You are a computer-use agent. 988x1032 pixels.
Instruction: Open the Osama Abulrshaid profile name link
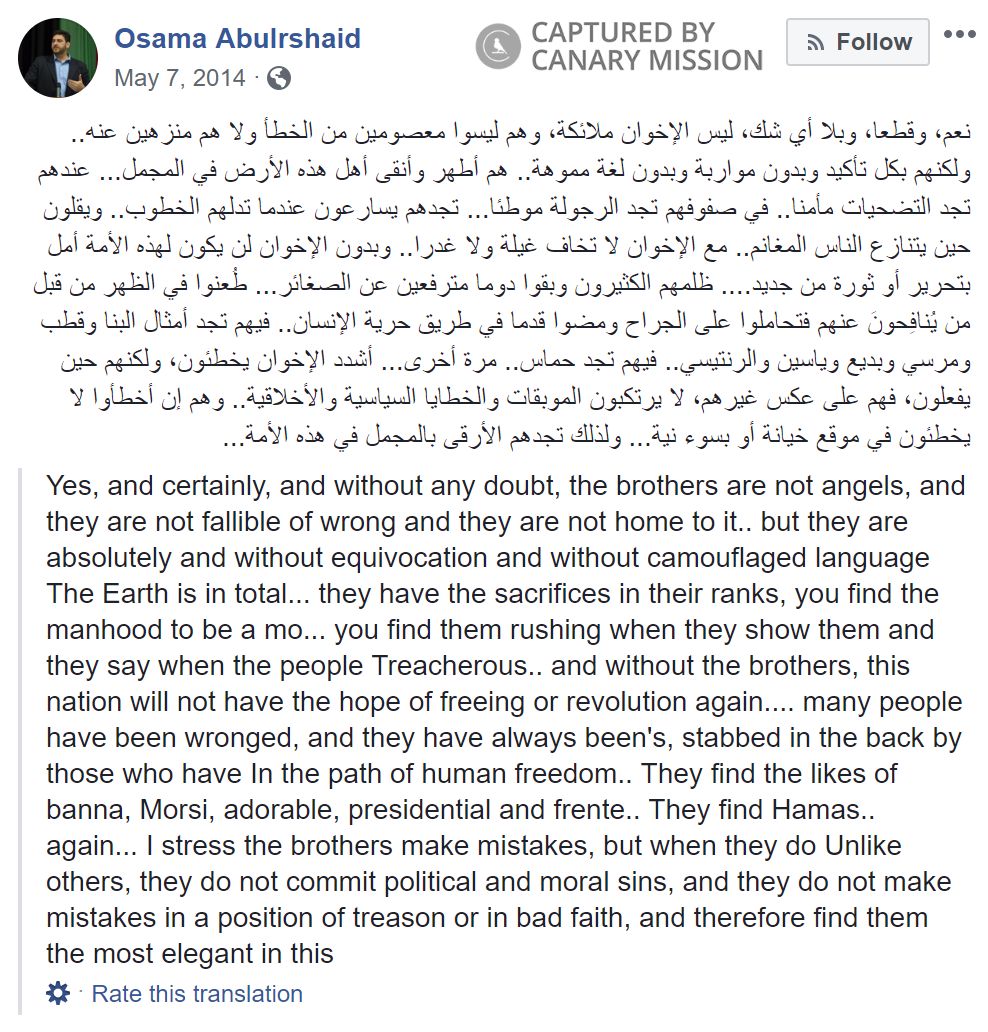tap(237, 40)
